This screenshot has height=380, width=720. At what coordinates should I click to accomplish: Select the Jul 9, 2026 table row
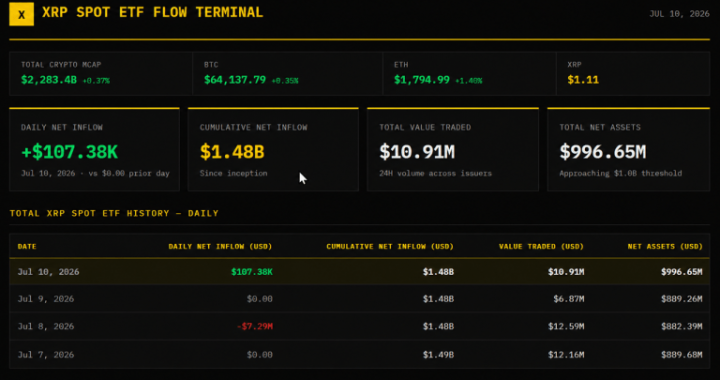(360, 299)
